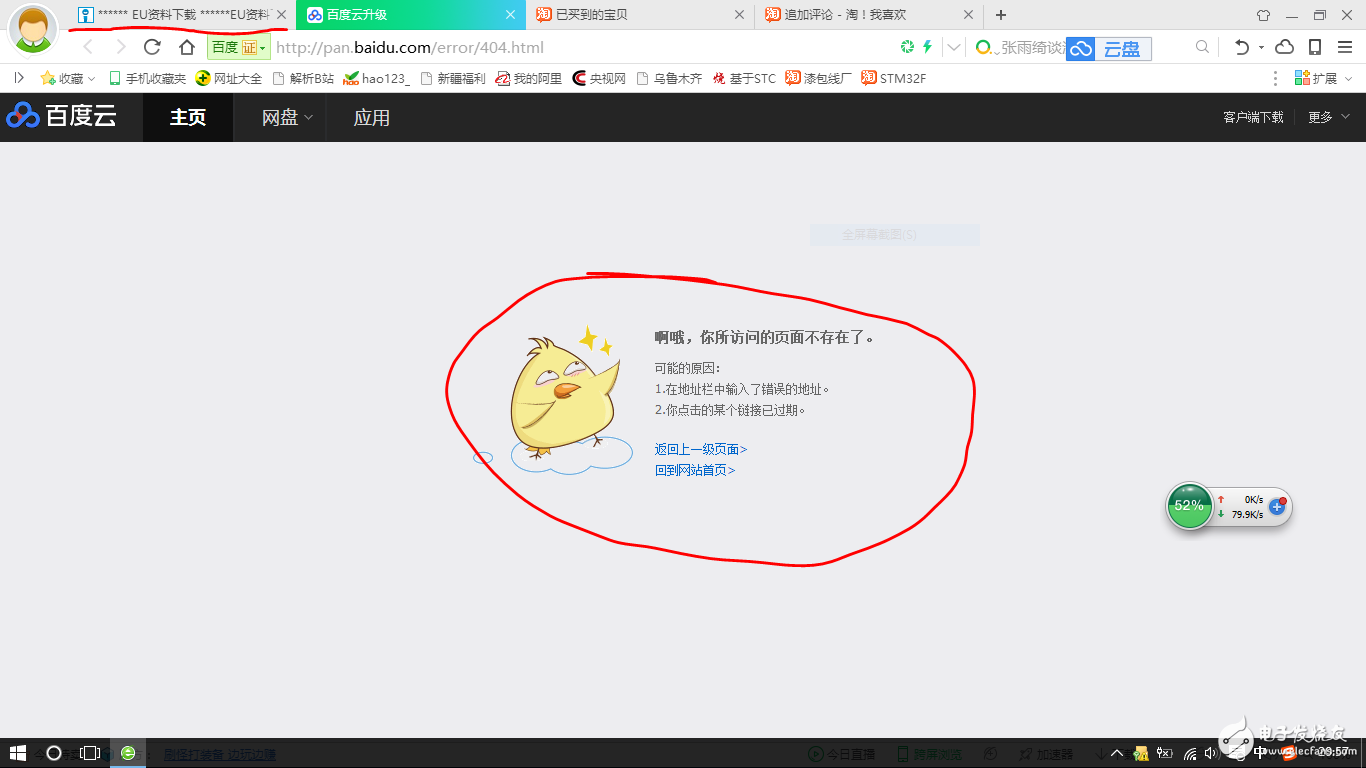Close the EU资料下载 tab
This screenshot has width=1366, height=768.
[282, 15]
